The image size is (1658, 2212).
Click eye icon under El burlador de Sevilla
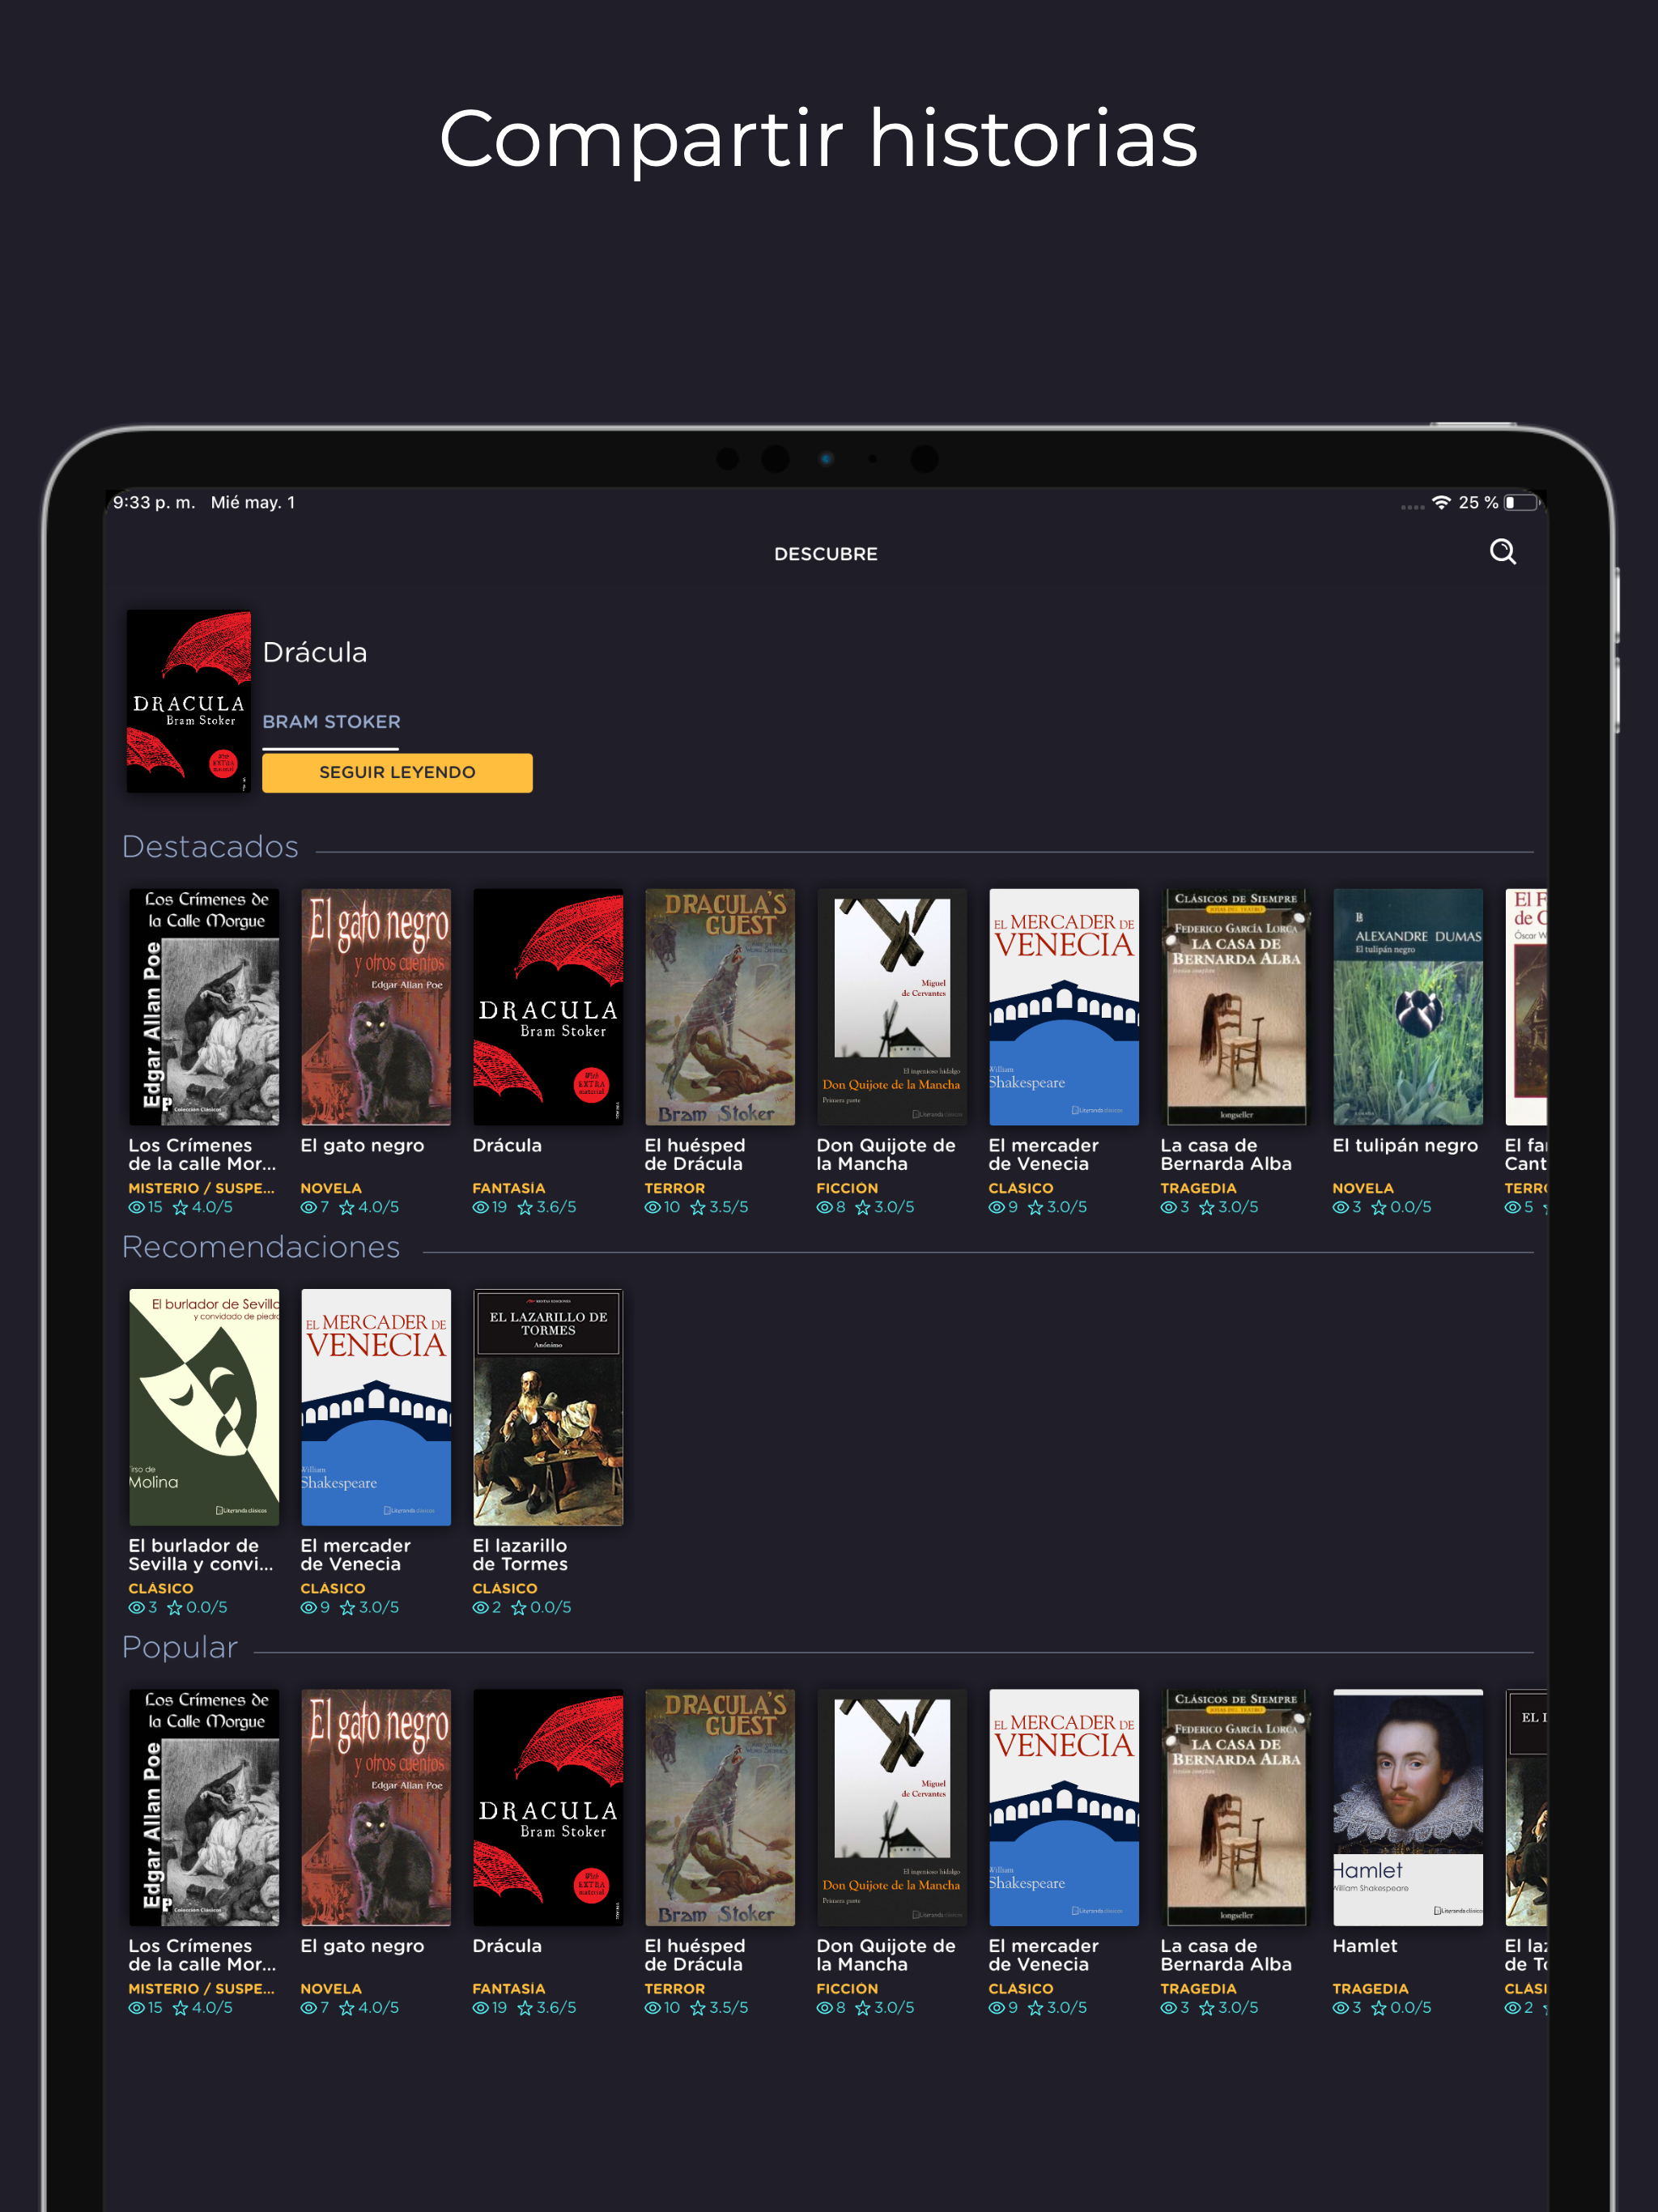click(137, 1607)
